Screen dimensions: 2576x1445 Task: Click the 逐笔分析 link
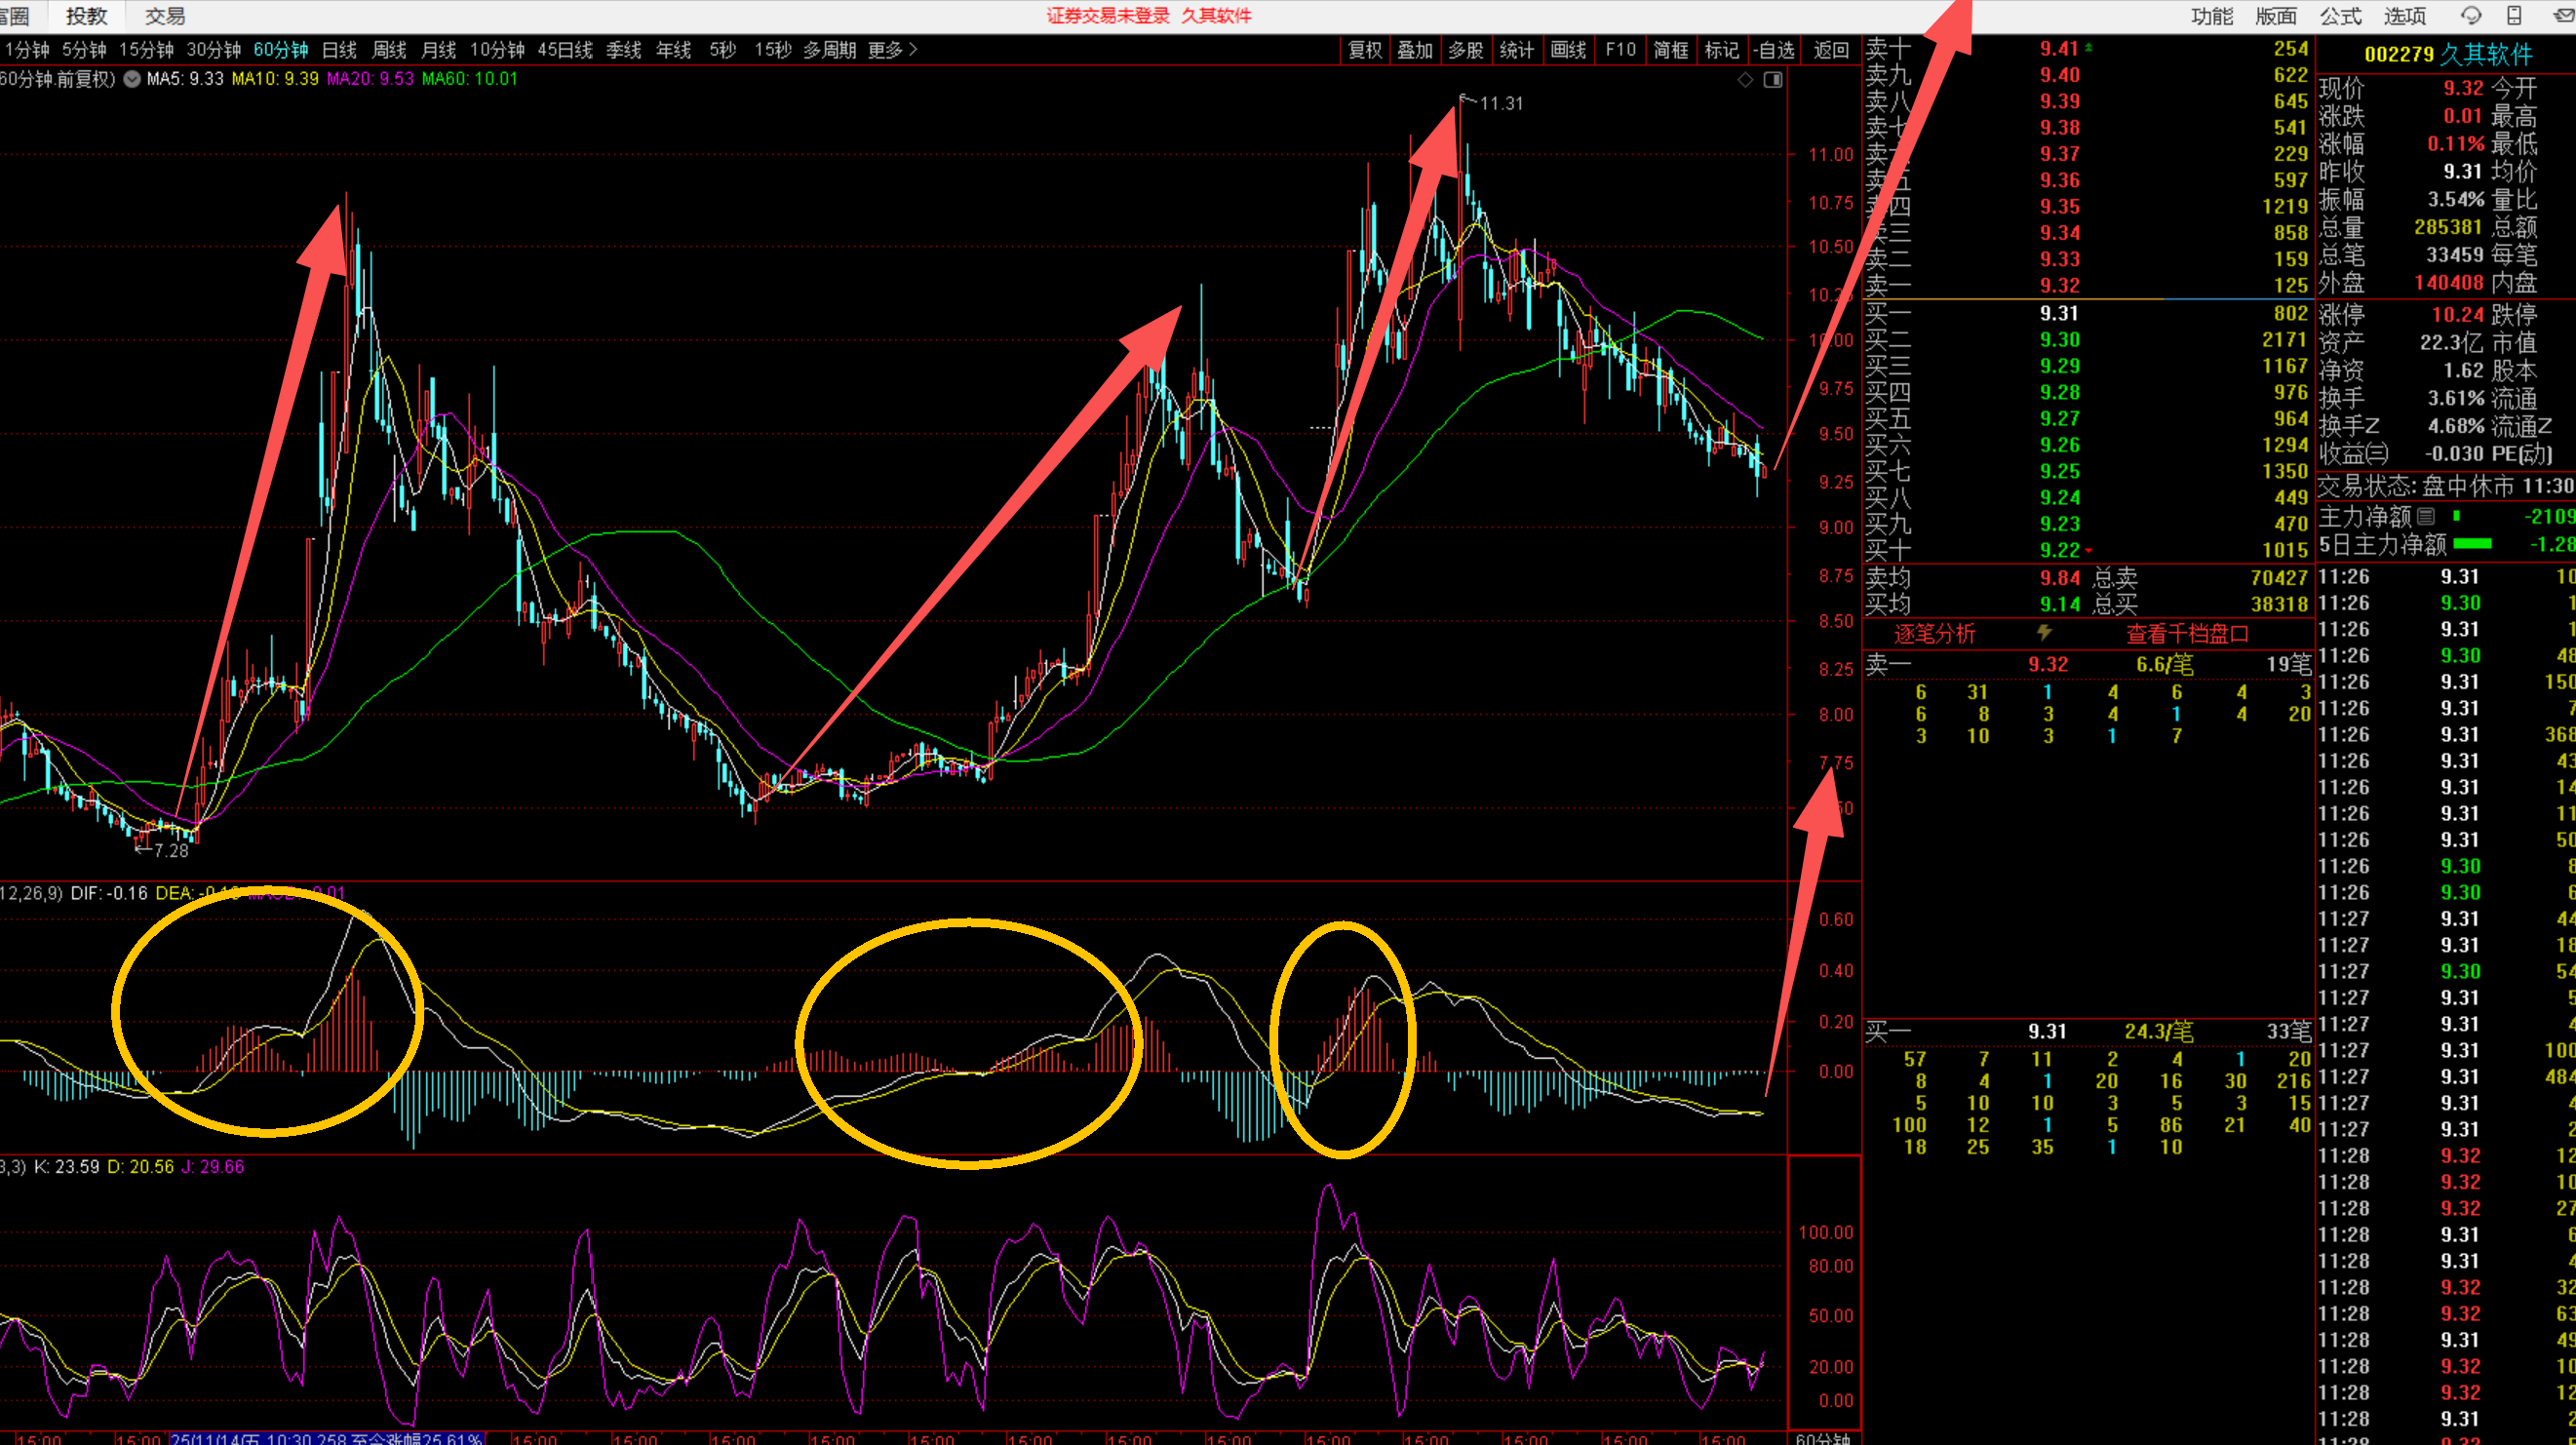(1934, 633)
